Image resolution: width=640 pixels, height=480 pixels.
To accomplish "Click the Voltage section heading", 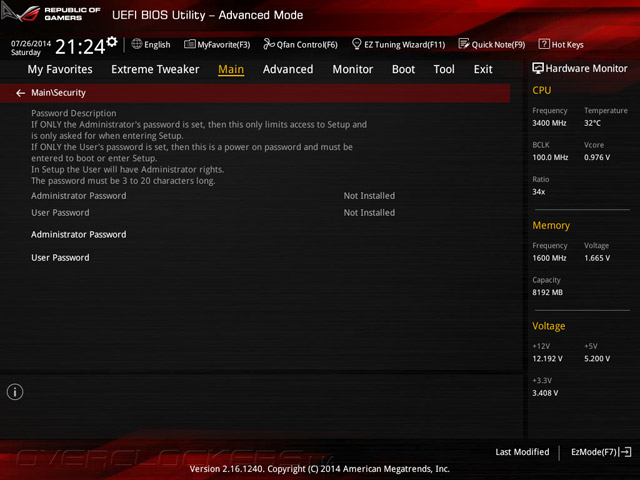I will (x=549, y=326).
